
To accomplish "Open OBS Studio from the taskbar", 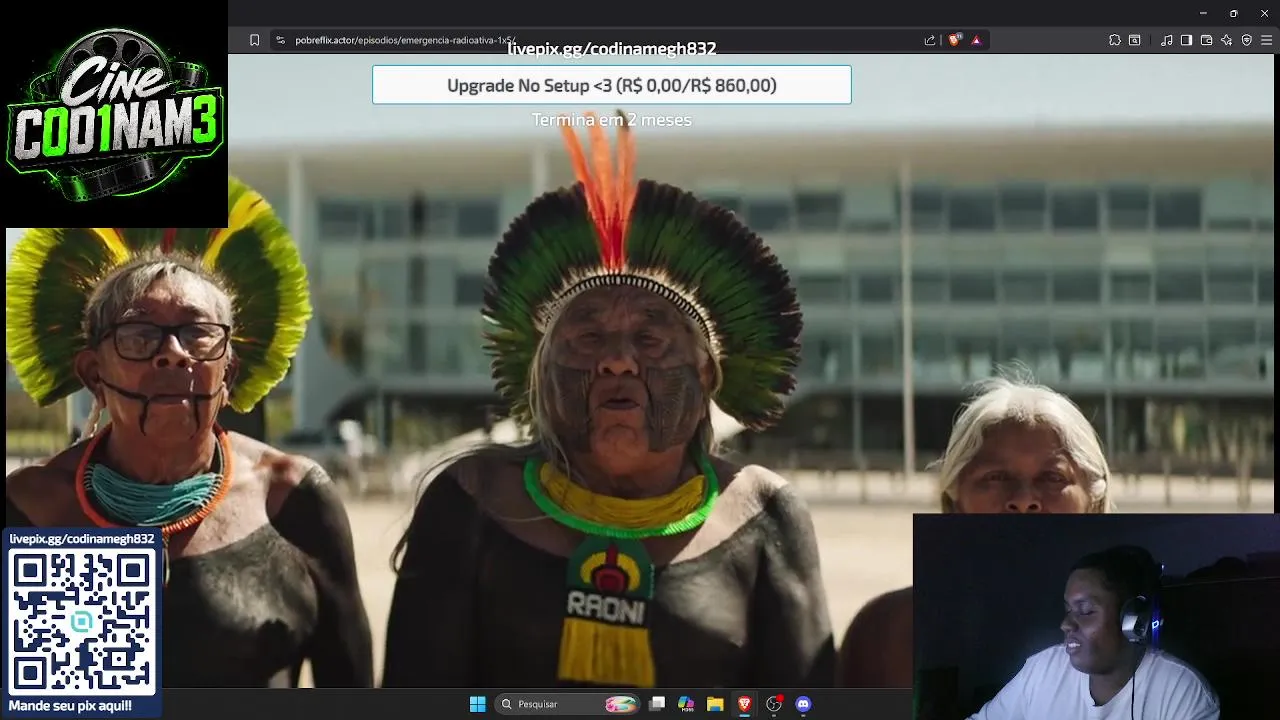I will (774, 704).
